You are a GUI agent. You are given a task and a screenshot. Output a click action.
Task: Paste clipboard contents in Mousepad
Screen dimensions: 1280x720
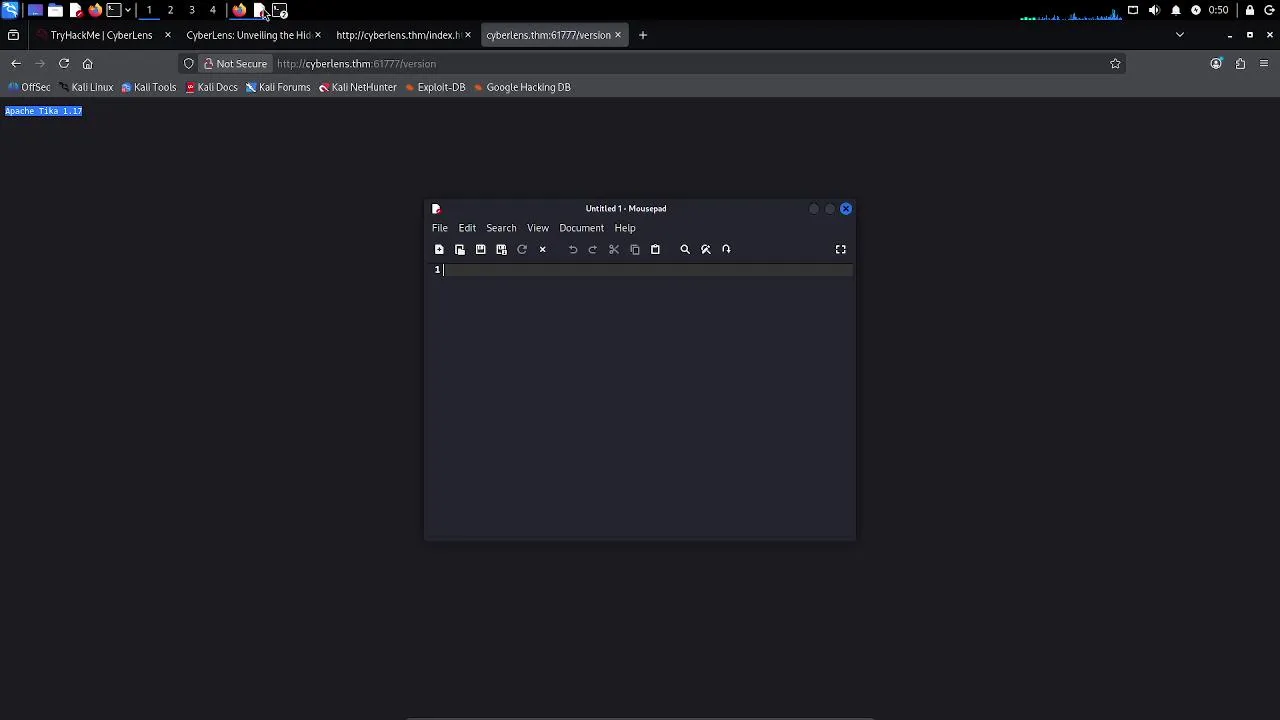(655, 249)
